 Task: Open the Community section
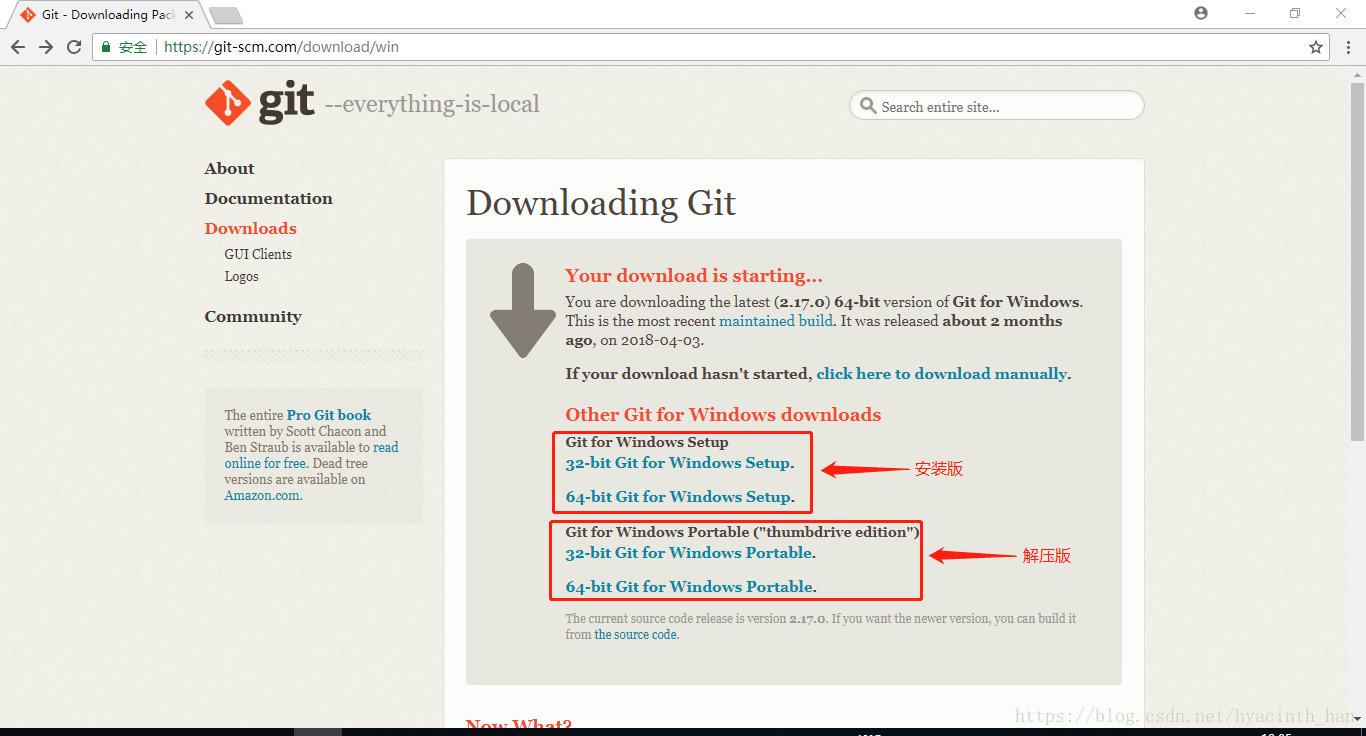pyautogui.click(x=253, y=316)
